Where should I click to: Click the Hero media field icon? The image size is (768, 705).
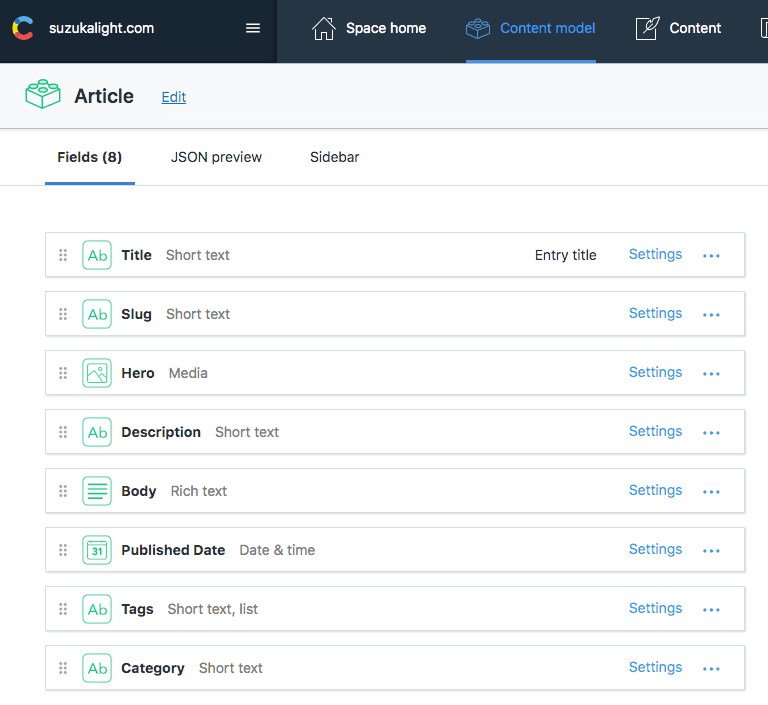[97, 373]
